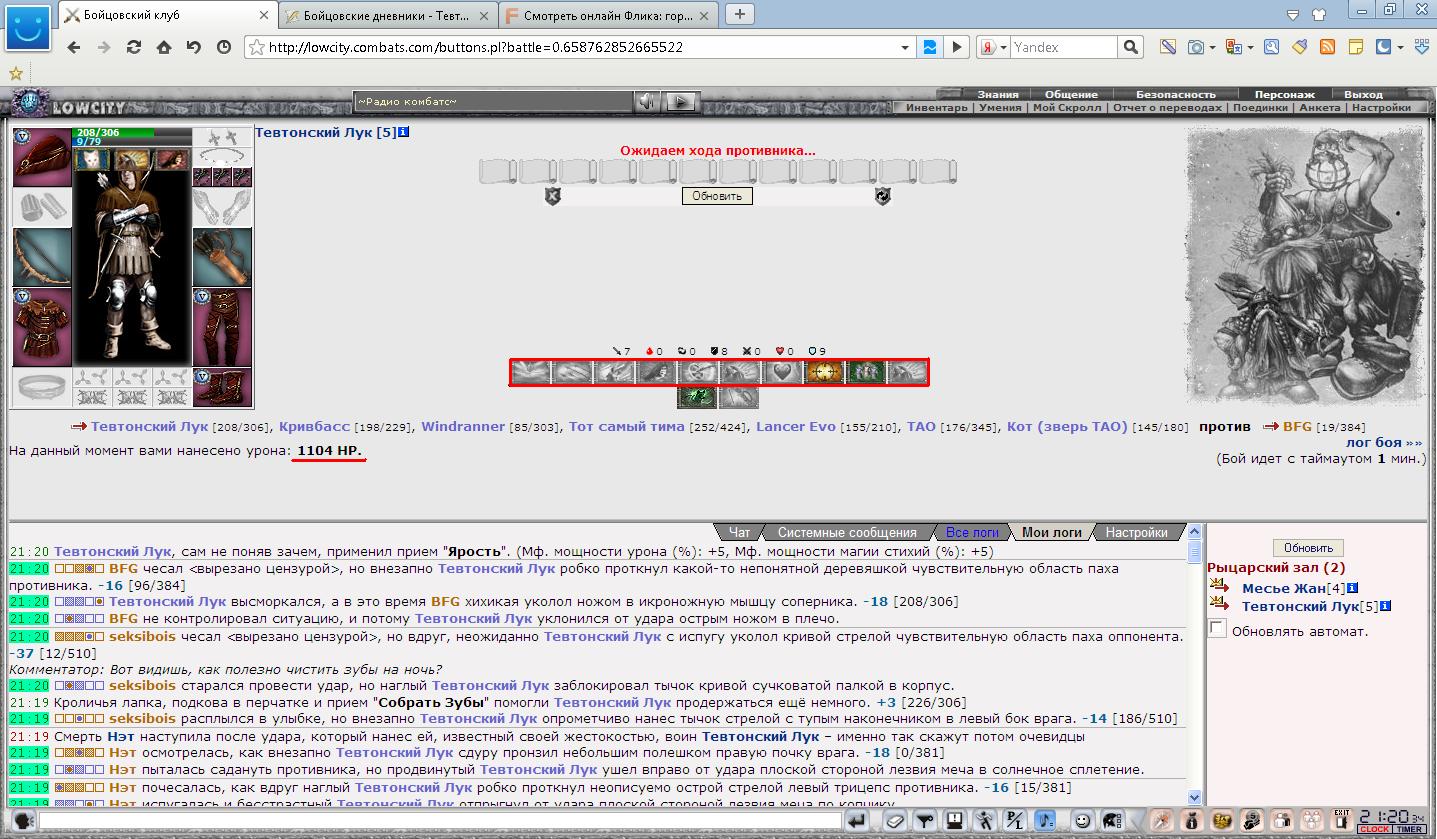Click the chat filter funnel icon

926,821
